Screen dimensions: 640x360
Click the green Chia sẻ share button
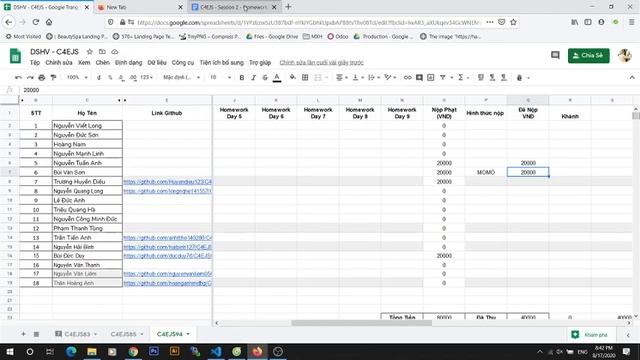point(588,56)
